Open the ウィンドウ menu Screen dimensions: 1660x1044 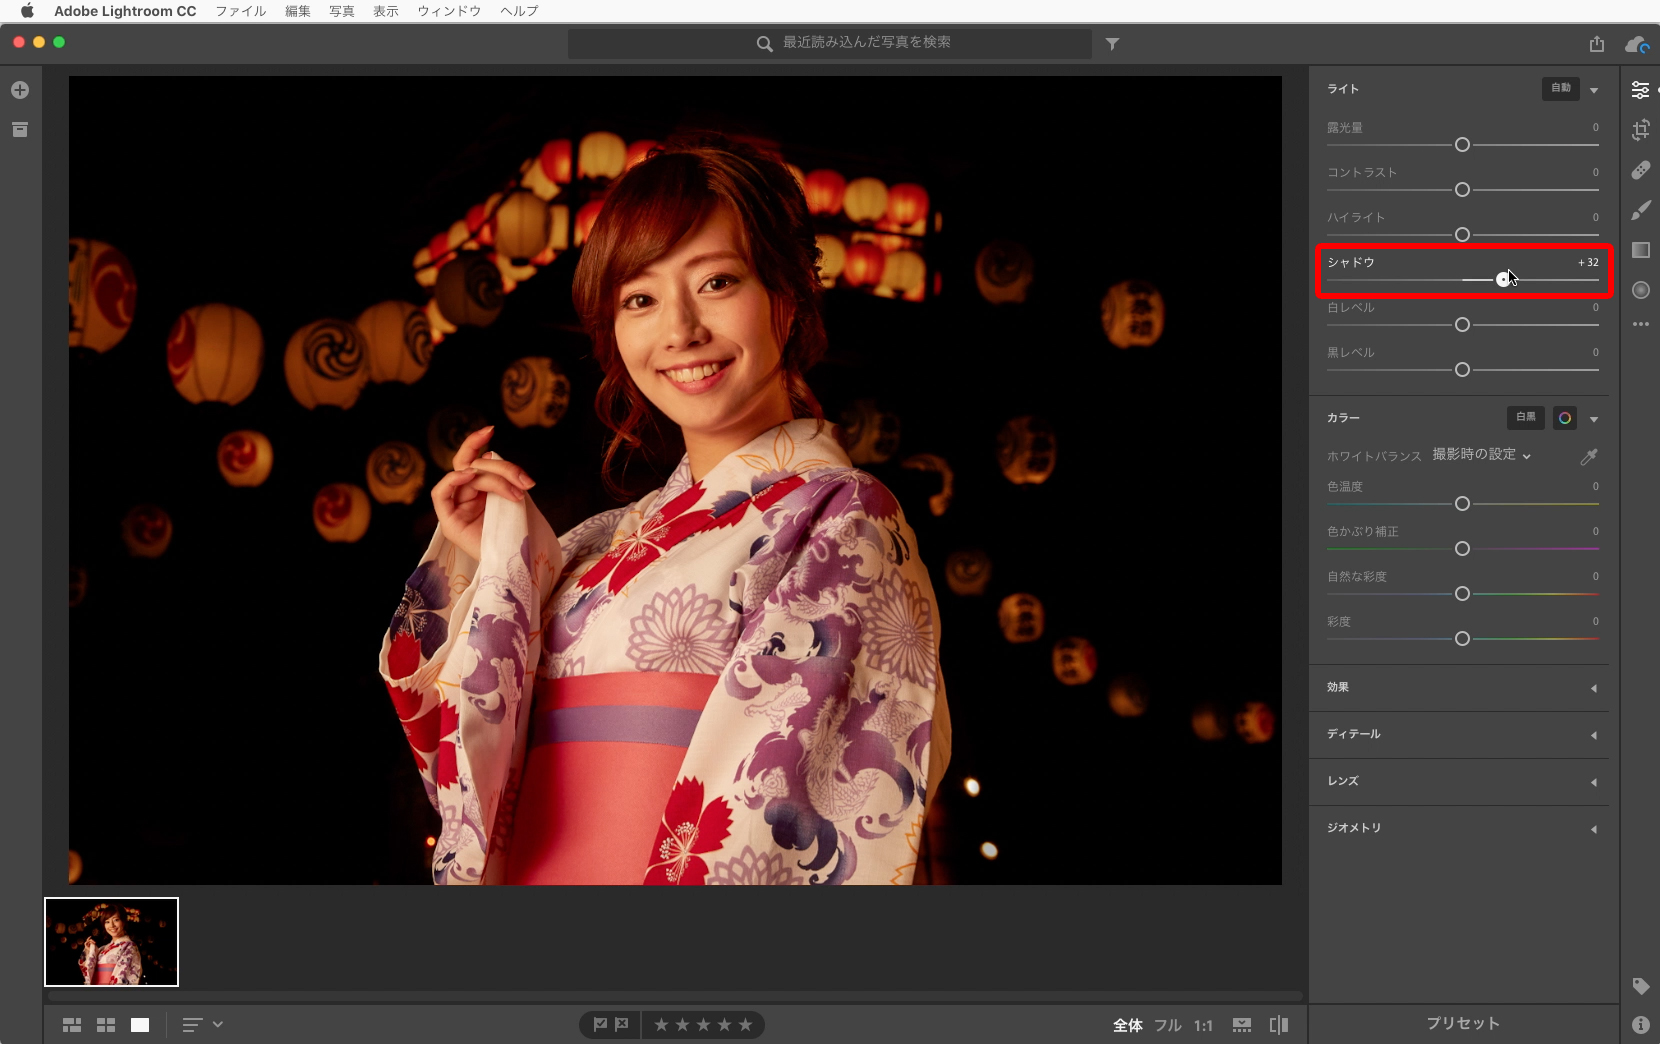(449, 11)
